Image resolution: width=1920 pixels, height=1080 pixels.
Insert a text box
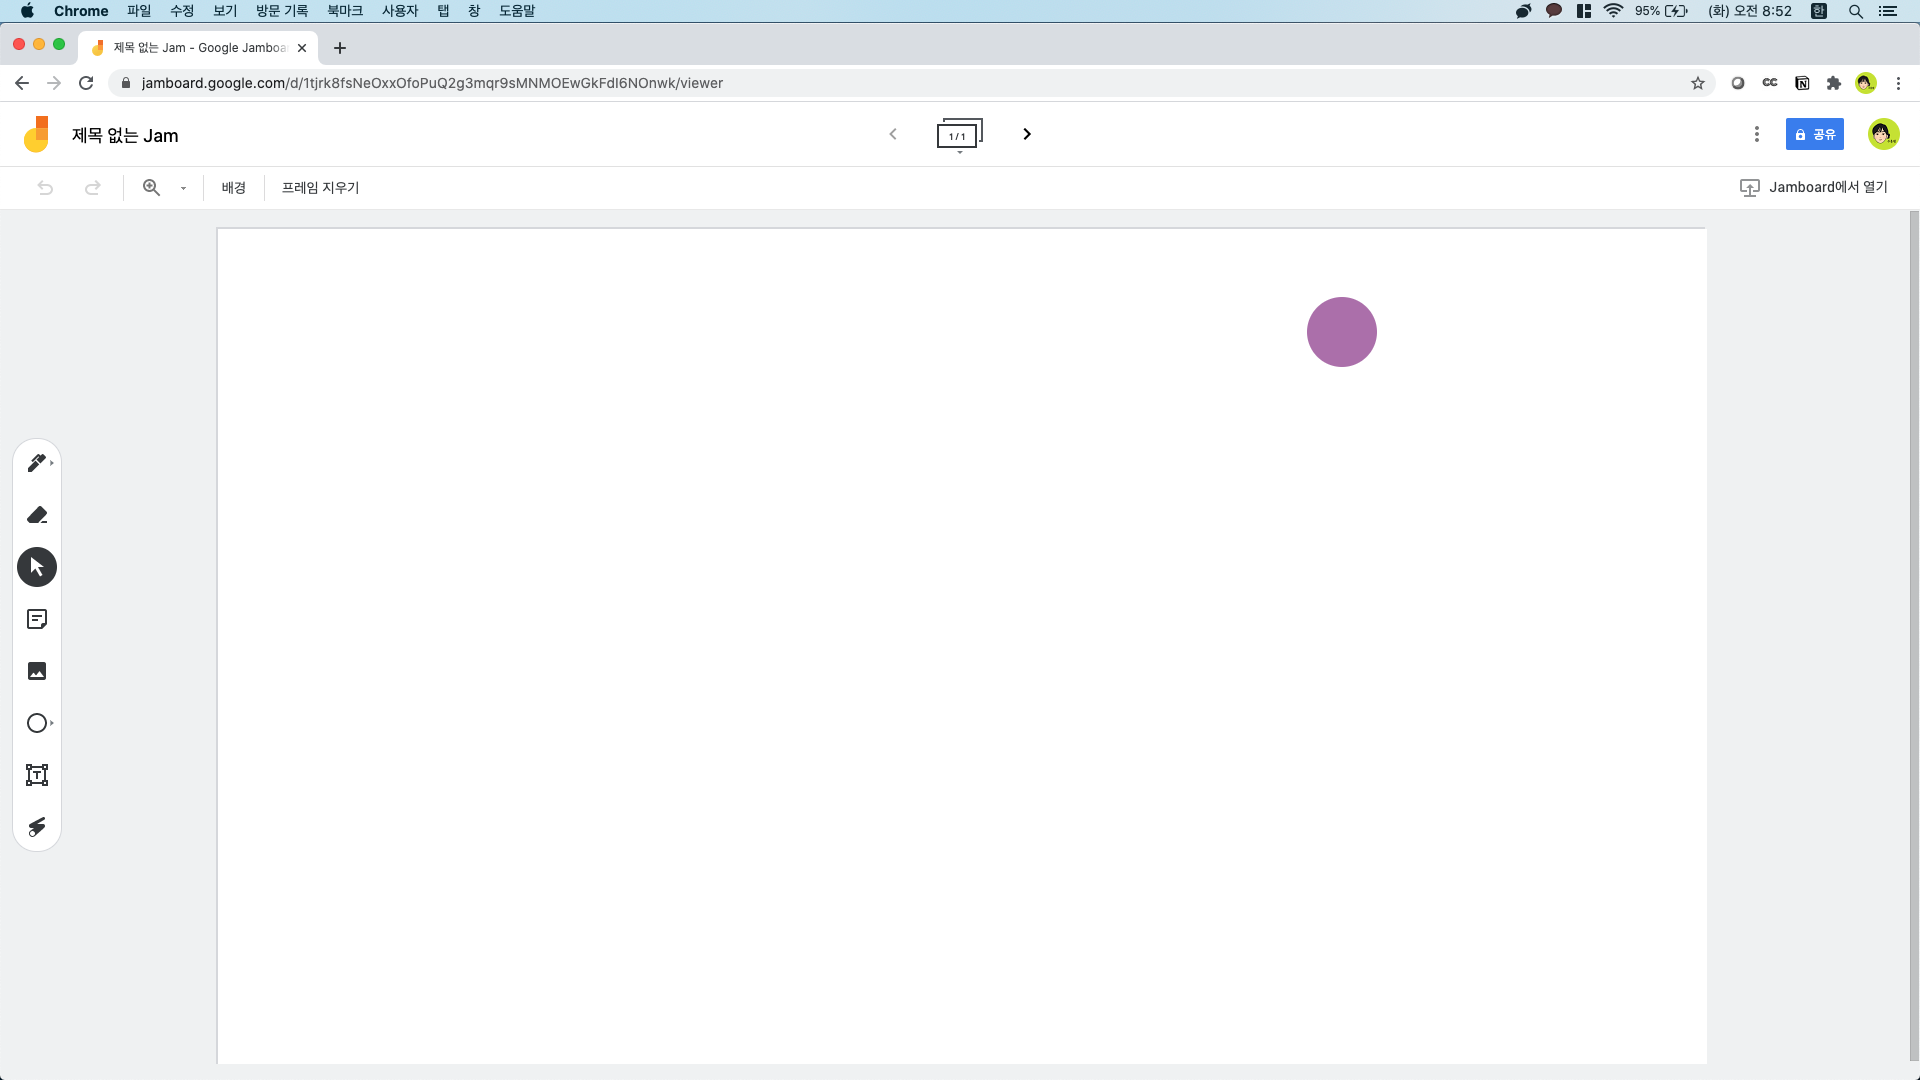point(37,775)
